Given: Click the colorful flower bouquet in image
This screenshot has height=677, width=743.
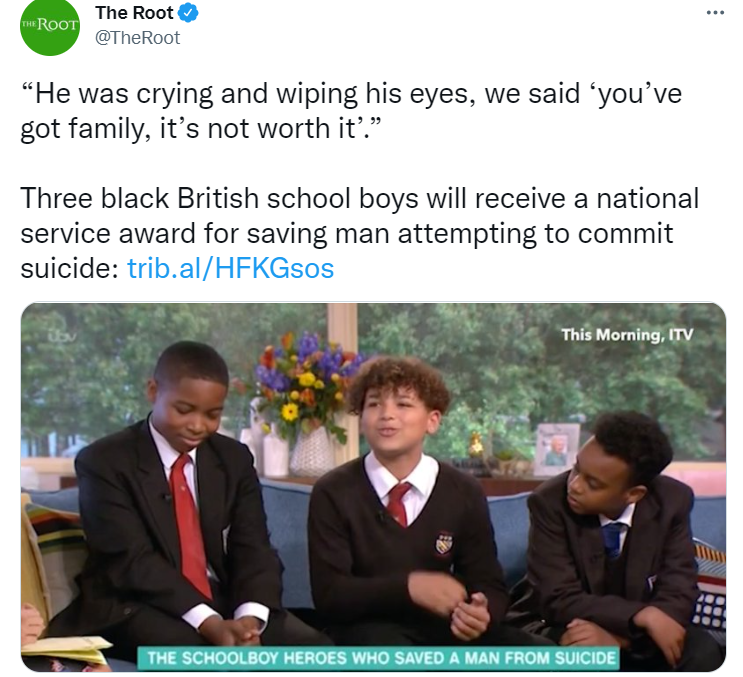Looking at the screenshot, I should tap(309, 384).
